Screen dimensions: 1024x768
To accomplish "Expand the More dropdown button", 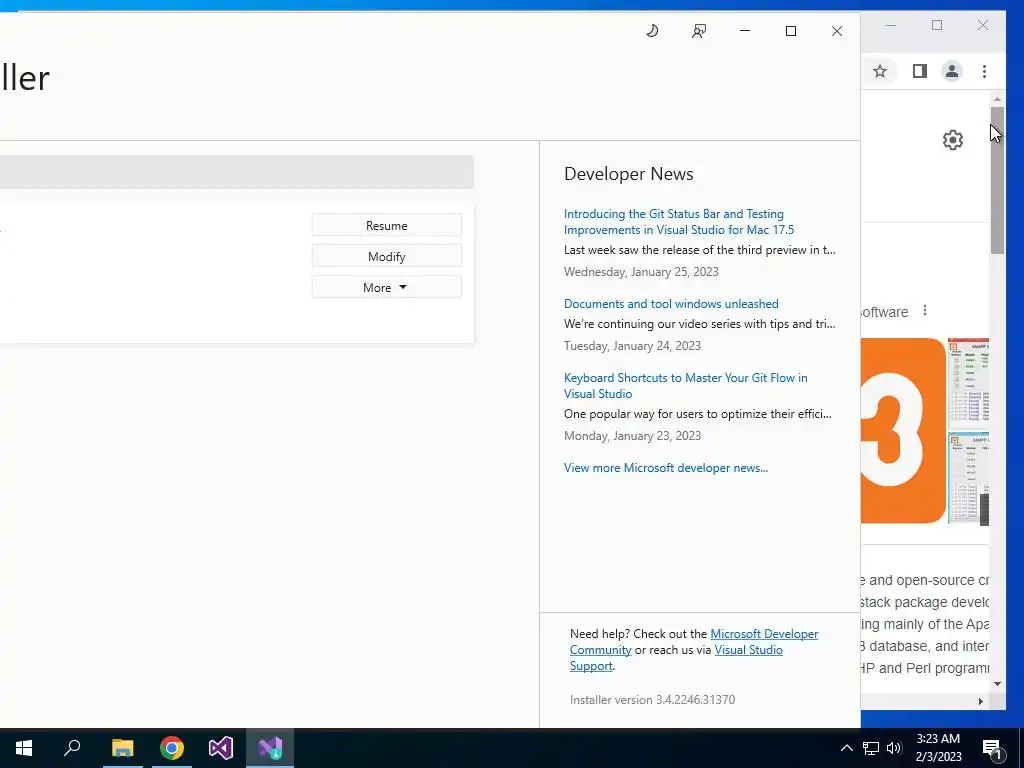I will 387,287.
